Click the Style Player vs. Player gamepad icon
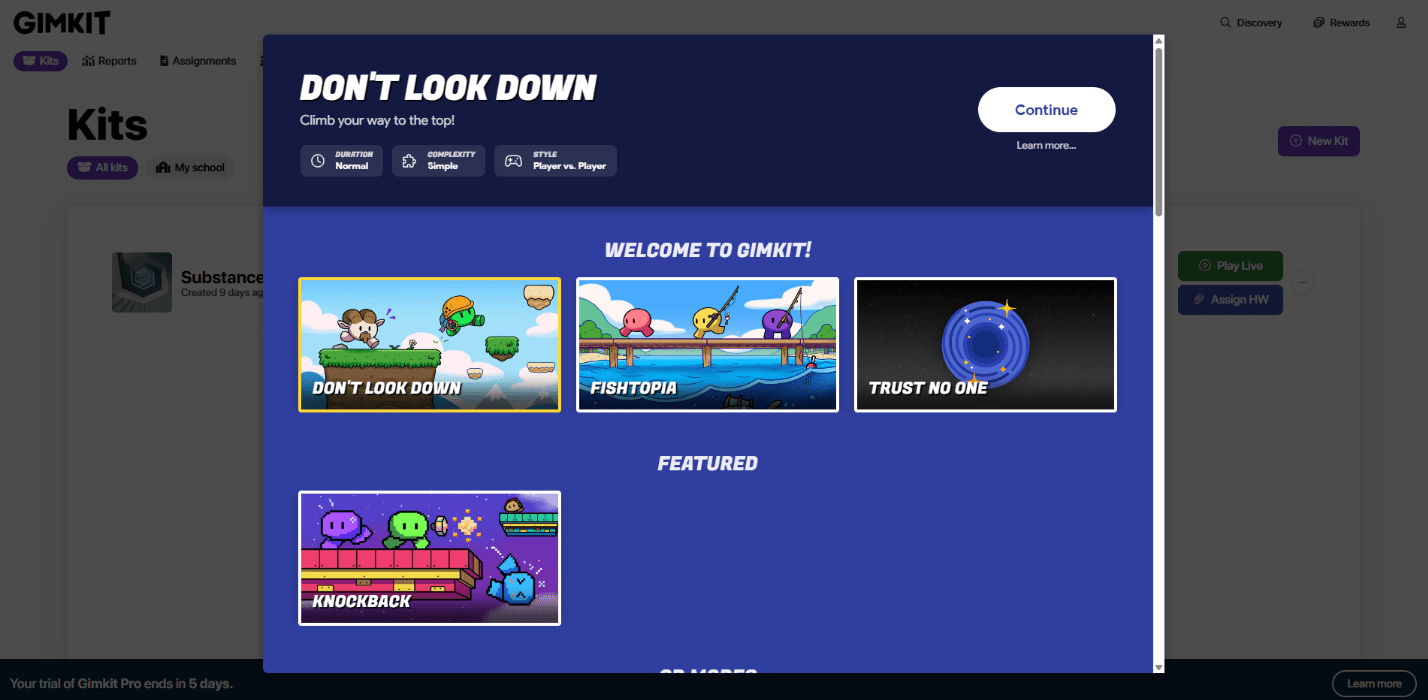 click(x=513, y=161)
